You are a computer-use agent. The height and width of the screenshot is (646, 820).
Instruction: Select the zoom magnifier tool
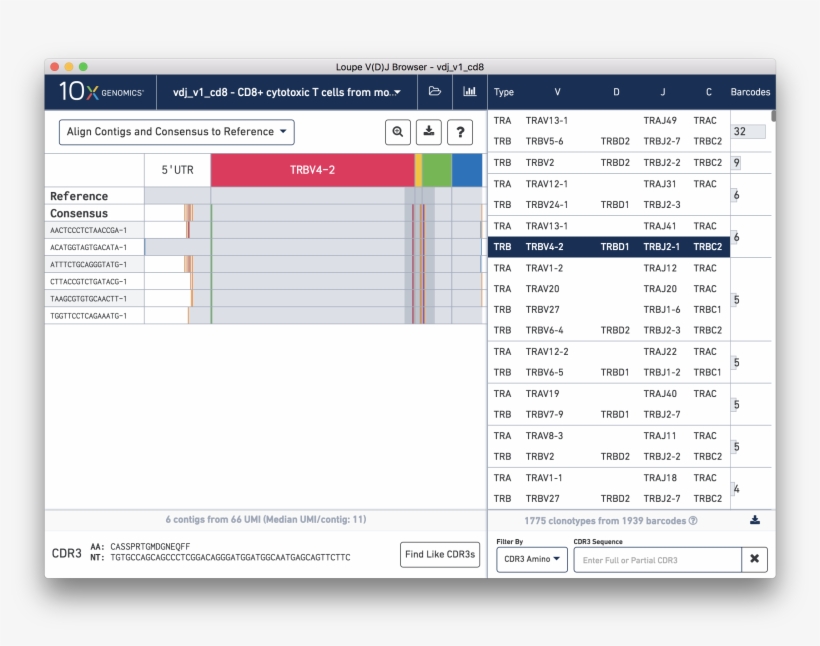click(397, 132)
